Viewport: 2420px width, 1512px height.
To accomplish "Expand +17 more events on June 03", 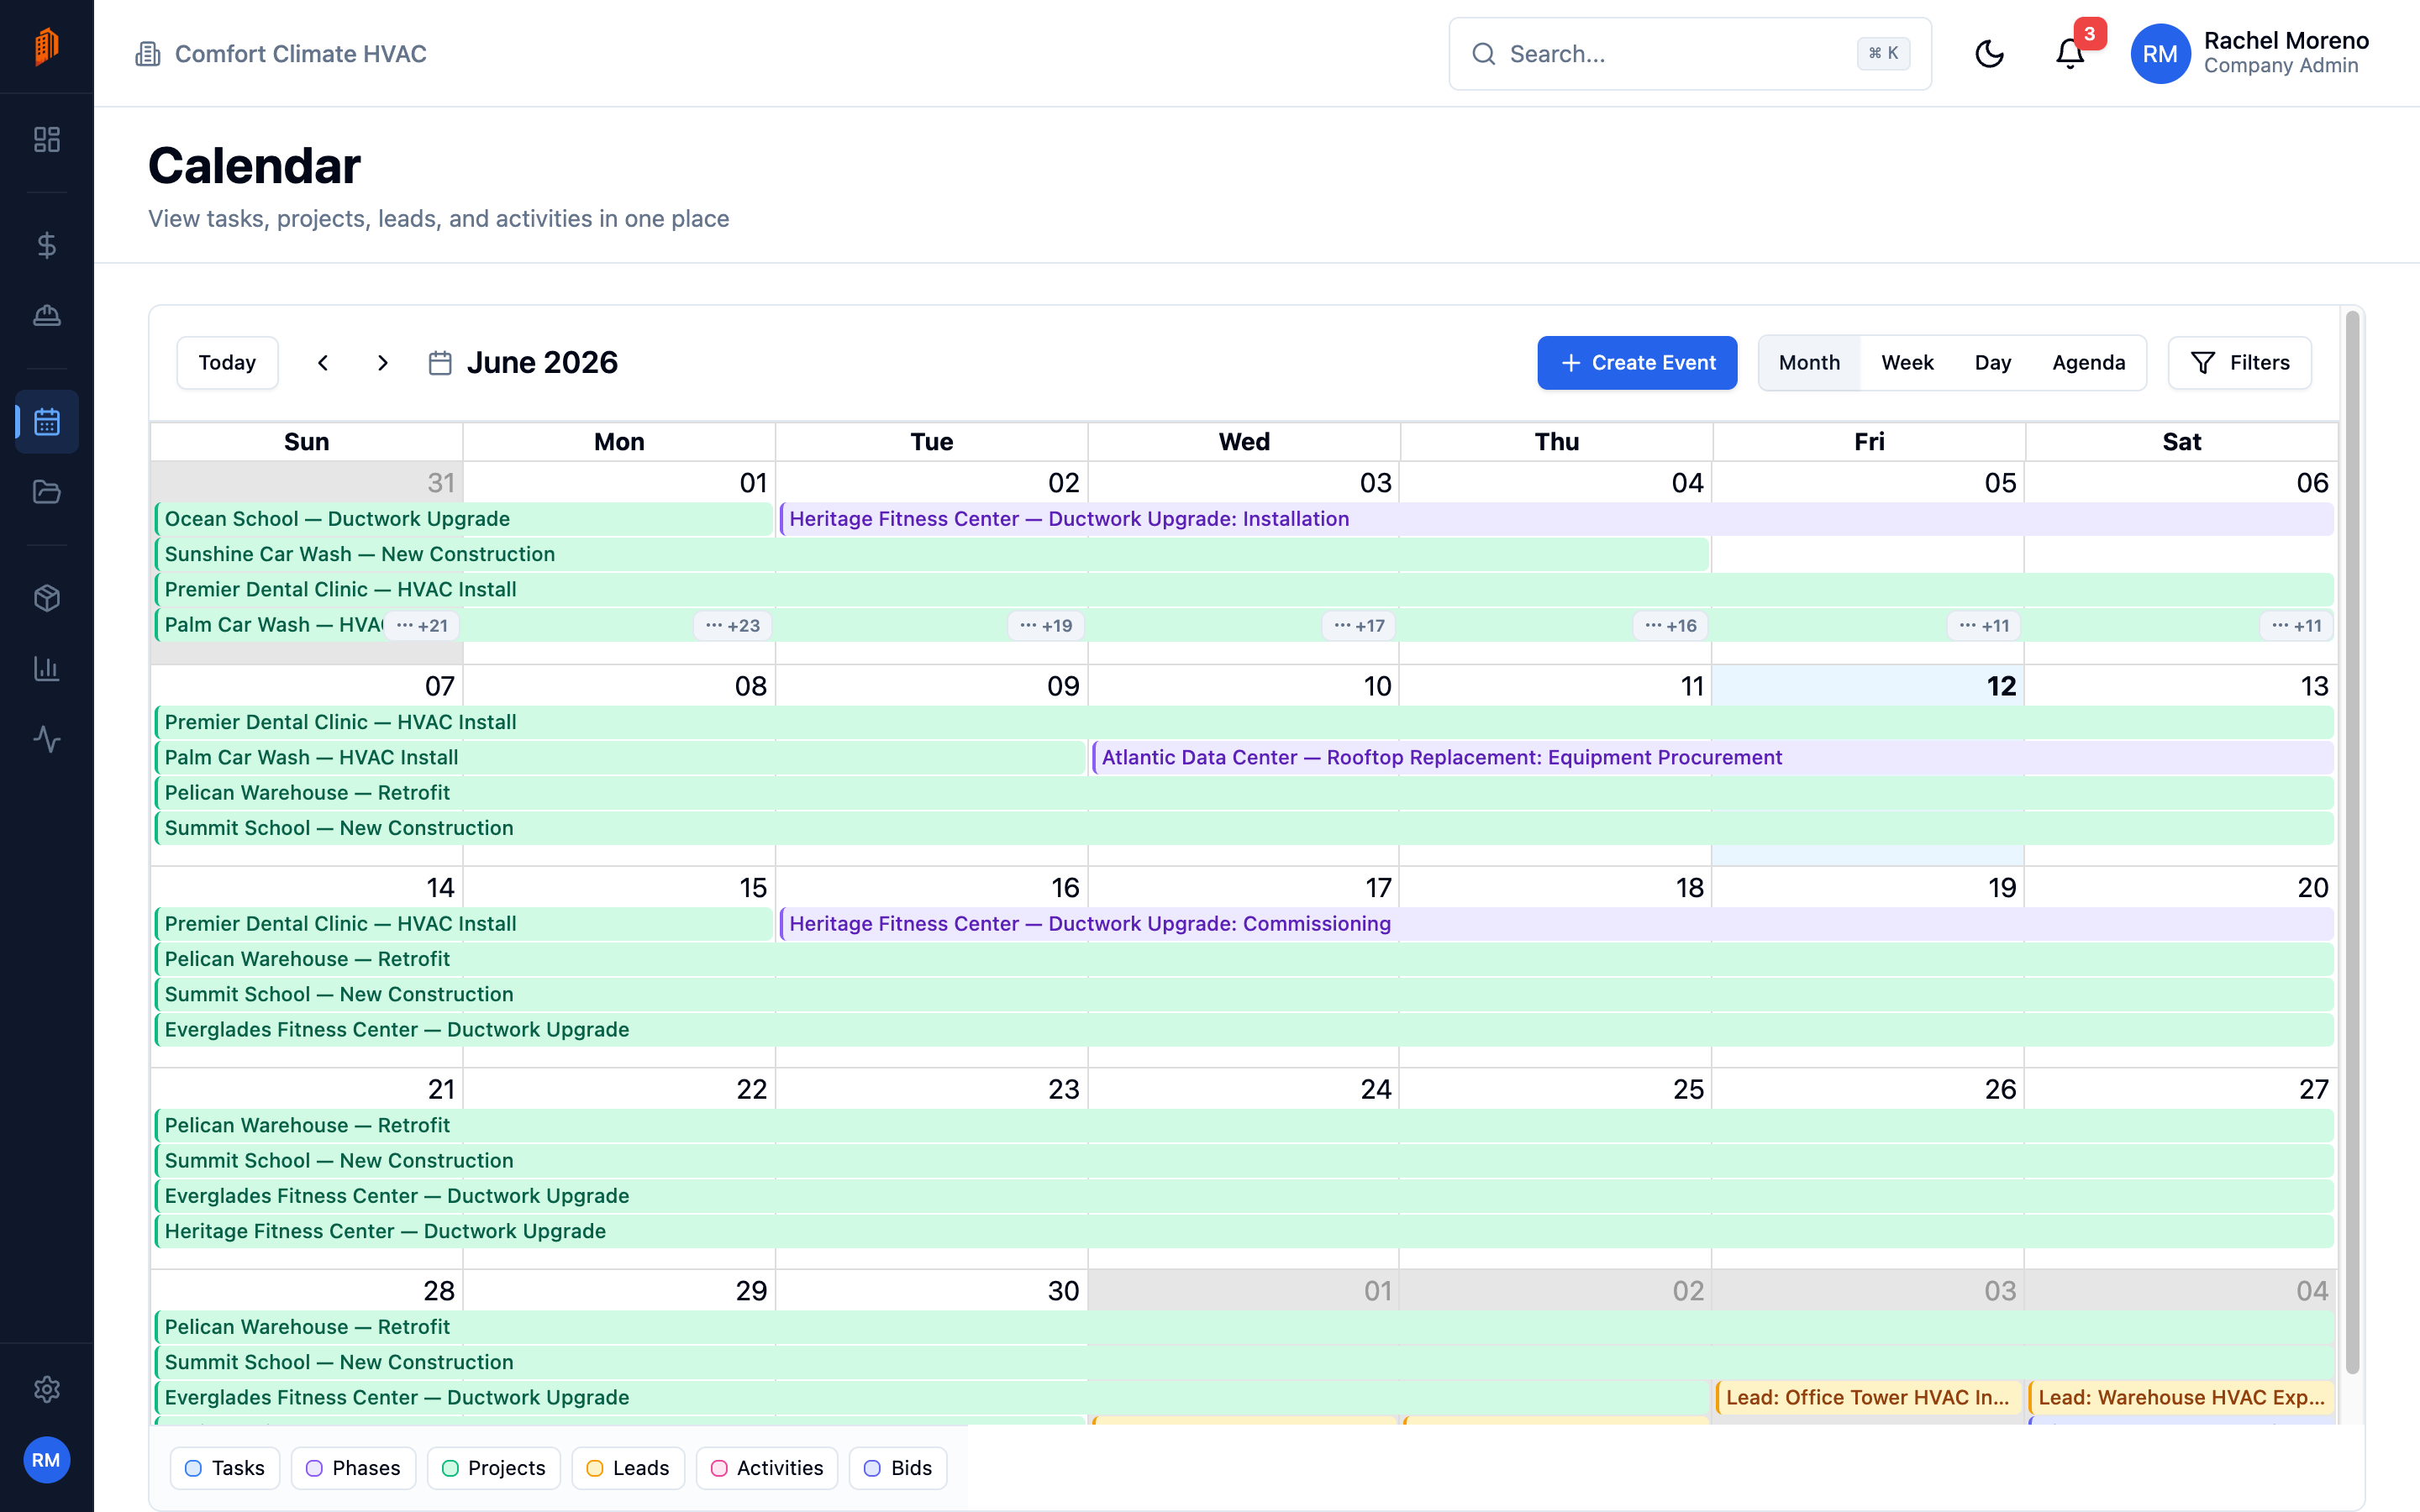I will 1359,625.
